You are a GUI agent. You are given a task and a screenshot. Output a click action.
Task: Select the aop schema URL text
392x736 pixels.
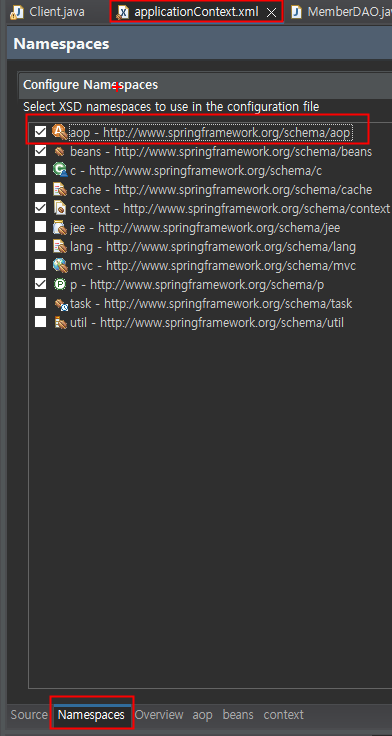click(226, 133)
